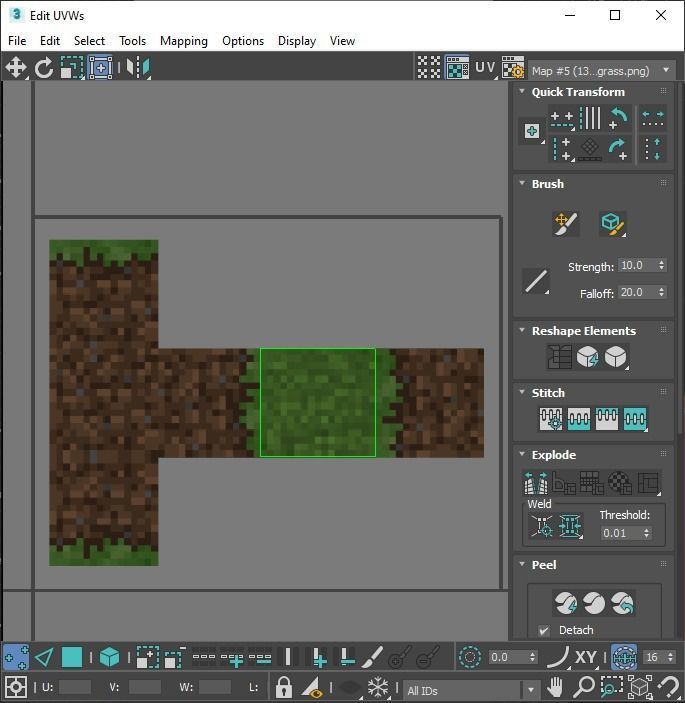
Task: Toggle Soft Selection circle icon
Action: [x=470, y=657]
